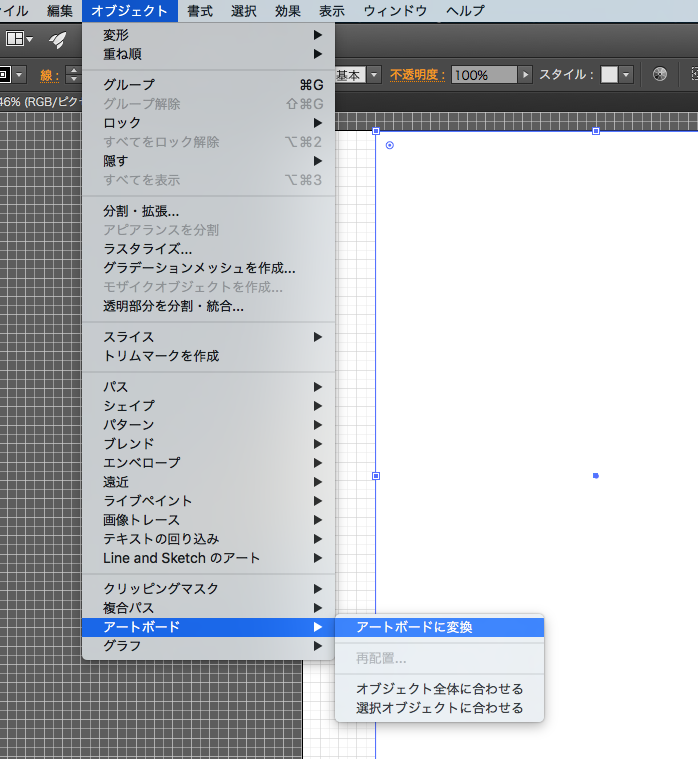Open the グラフ submenu

point(209,646)
